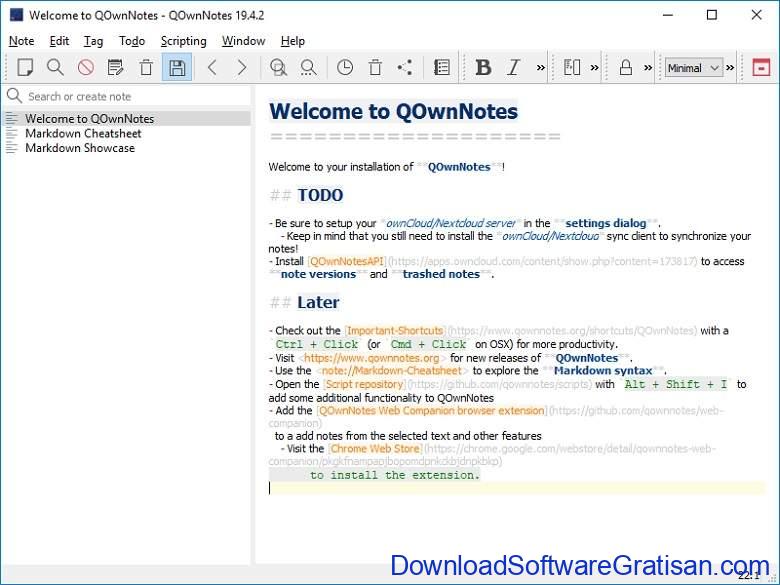Expand overflow chevron after panel layout icon

tap(594, 68)
